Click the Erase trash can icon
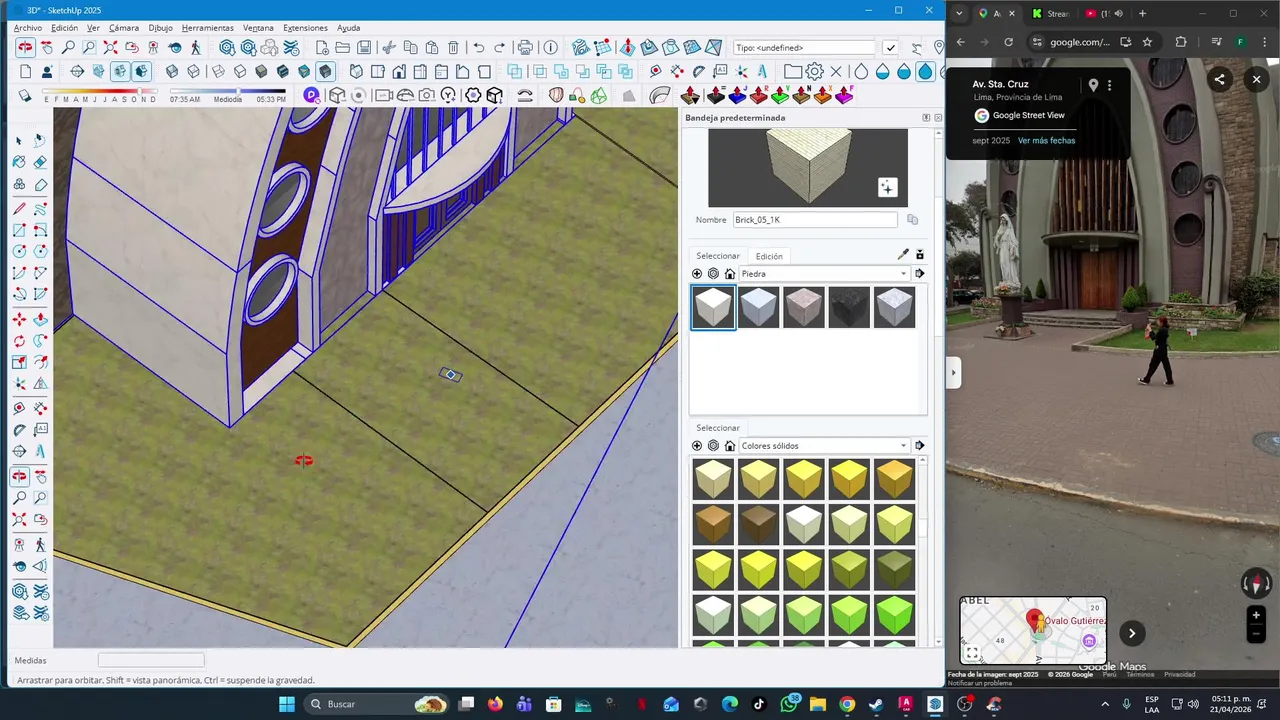Image resolution: width=1280 pixels, height=720 pixels. (x=453, y=47)
